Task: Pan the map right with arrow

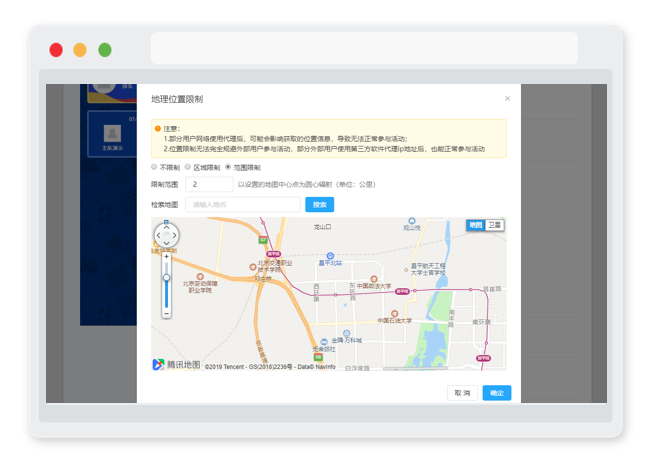Action: 174,236
